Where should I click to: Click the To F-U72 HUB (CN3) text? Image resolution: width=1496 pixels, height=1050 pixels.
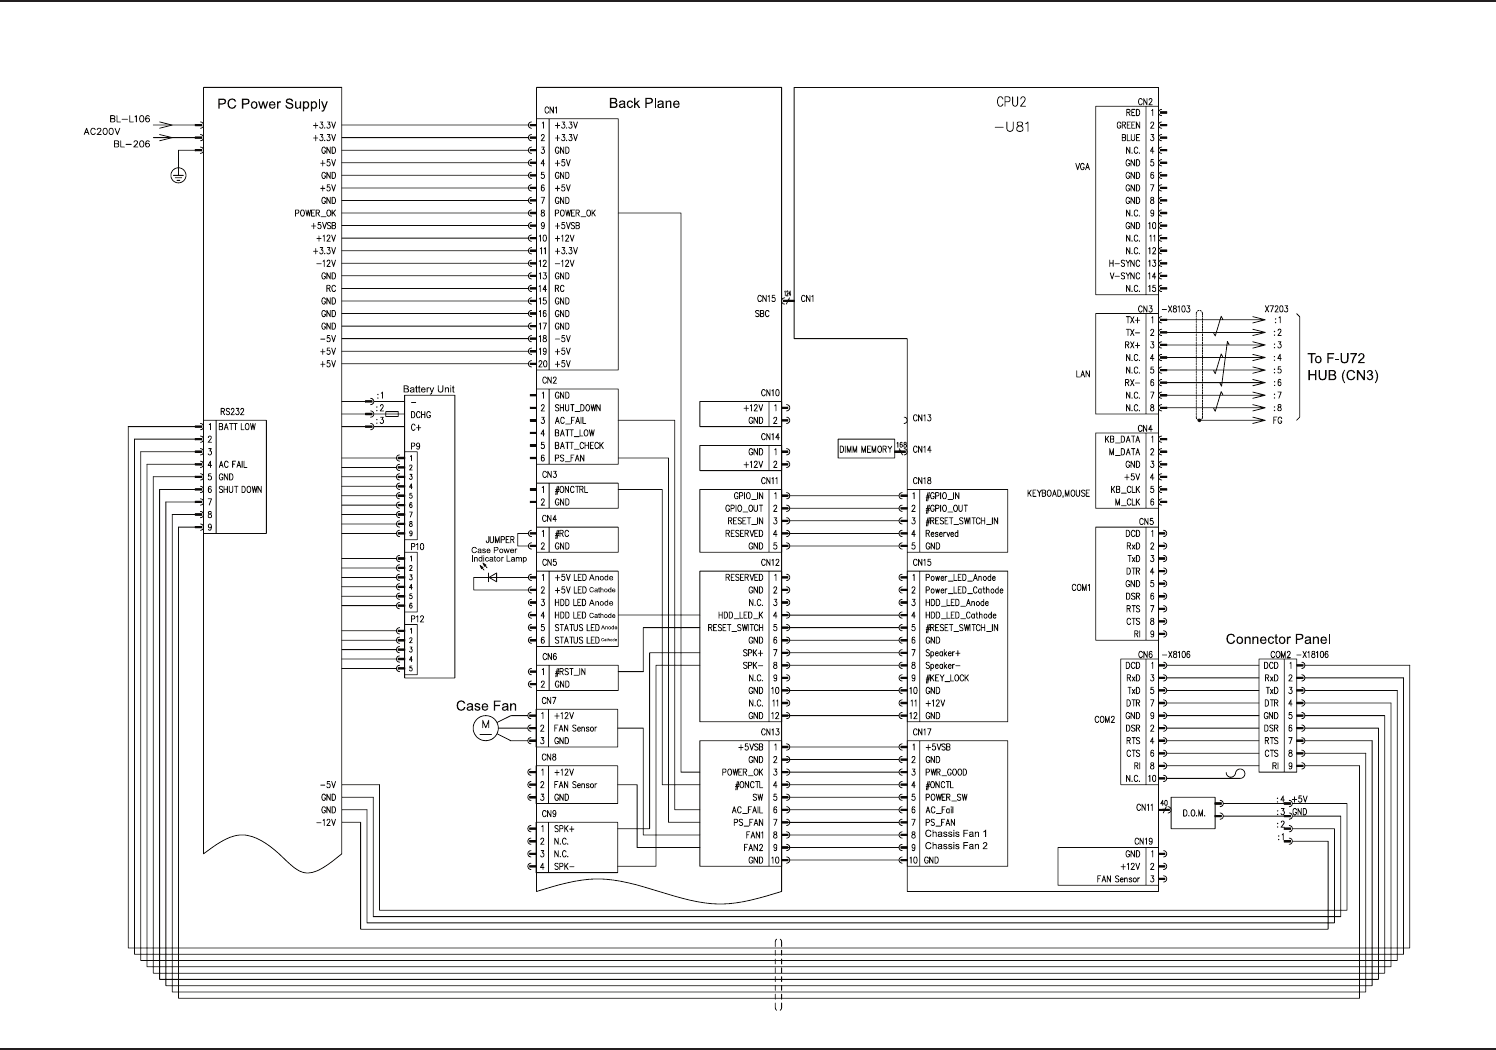pos(1343,367)
